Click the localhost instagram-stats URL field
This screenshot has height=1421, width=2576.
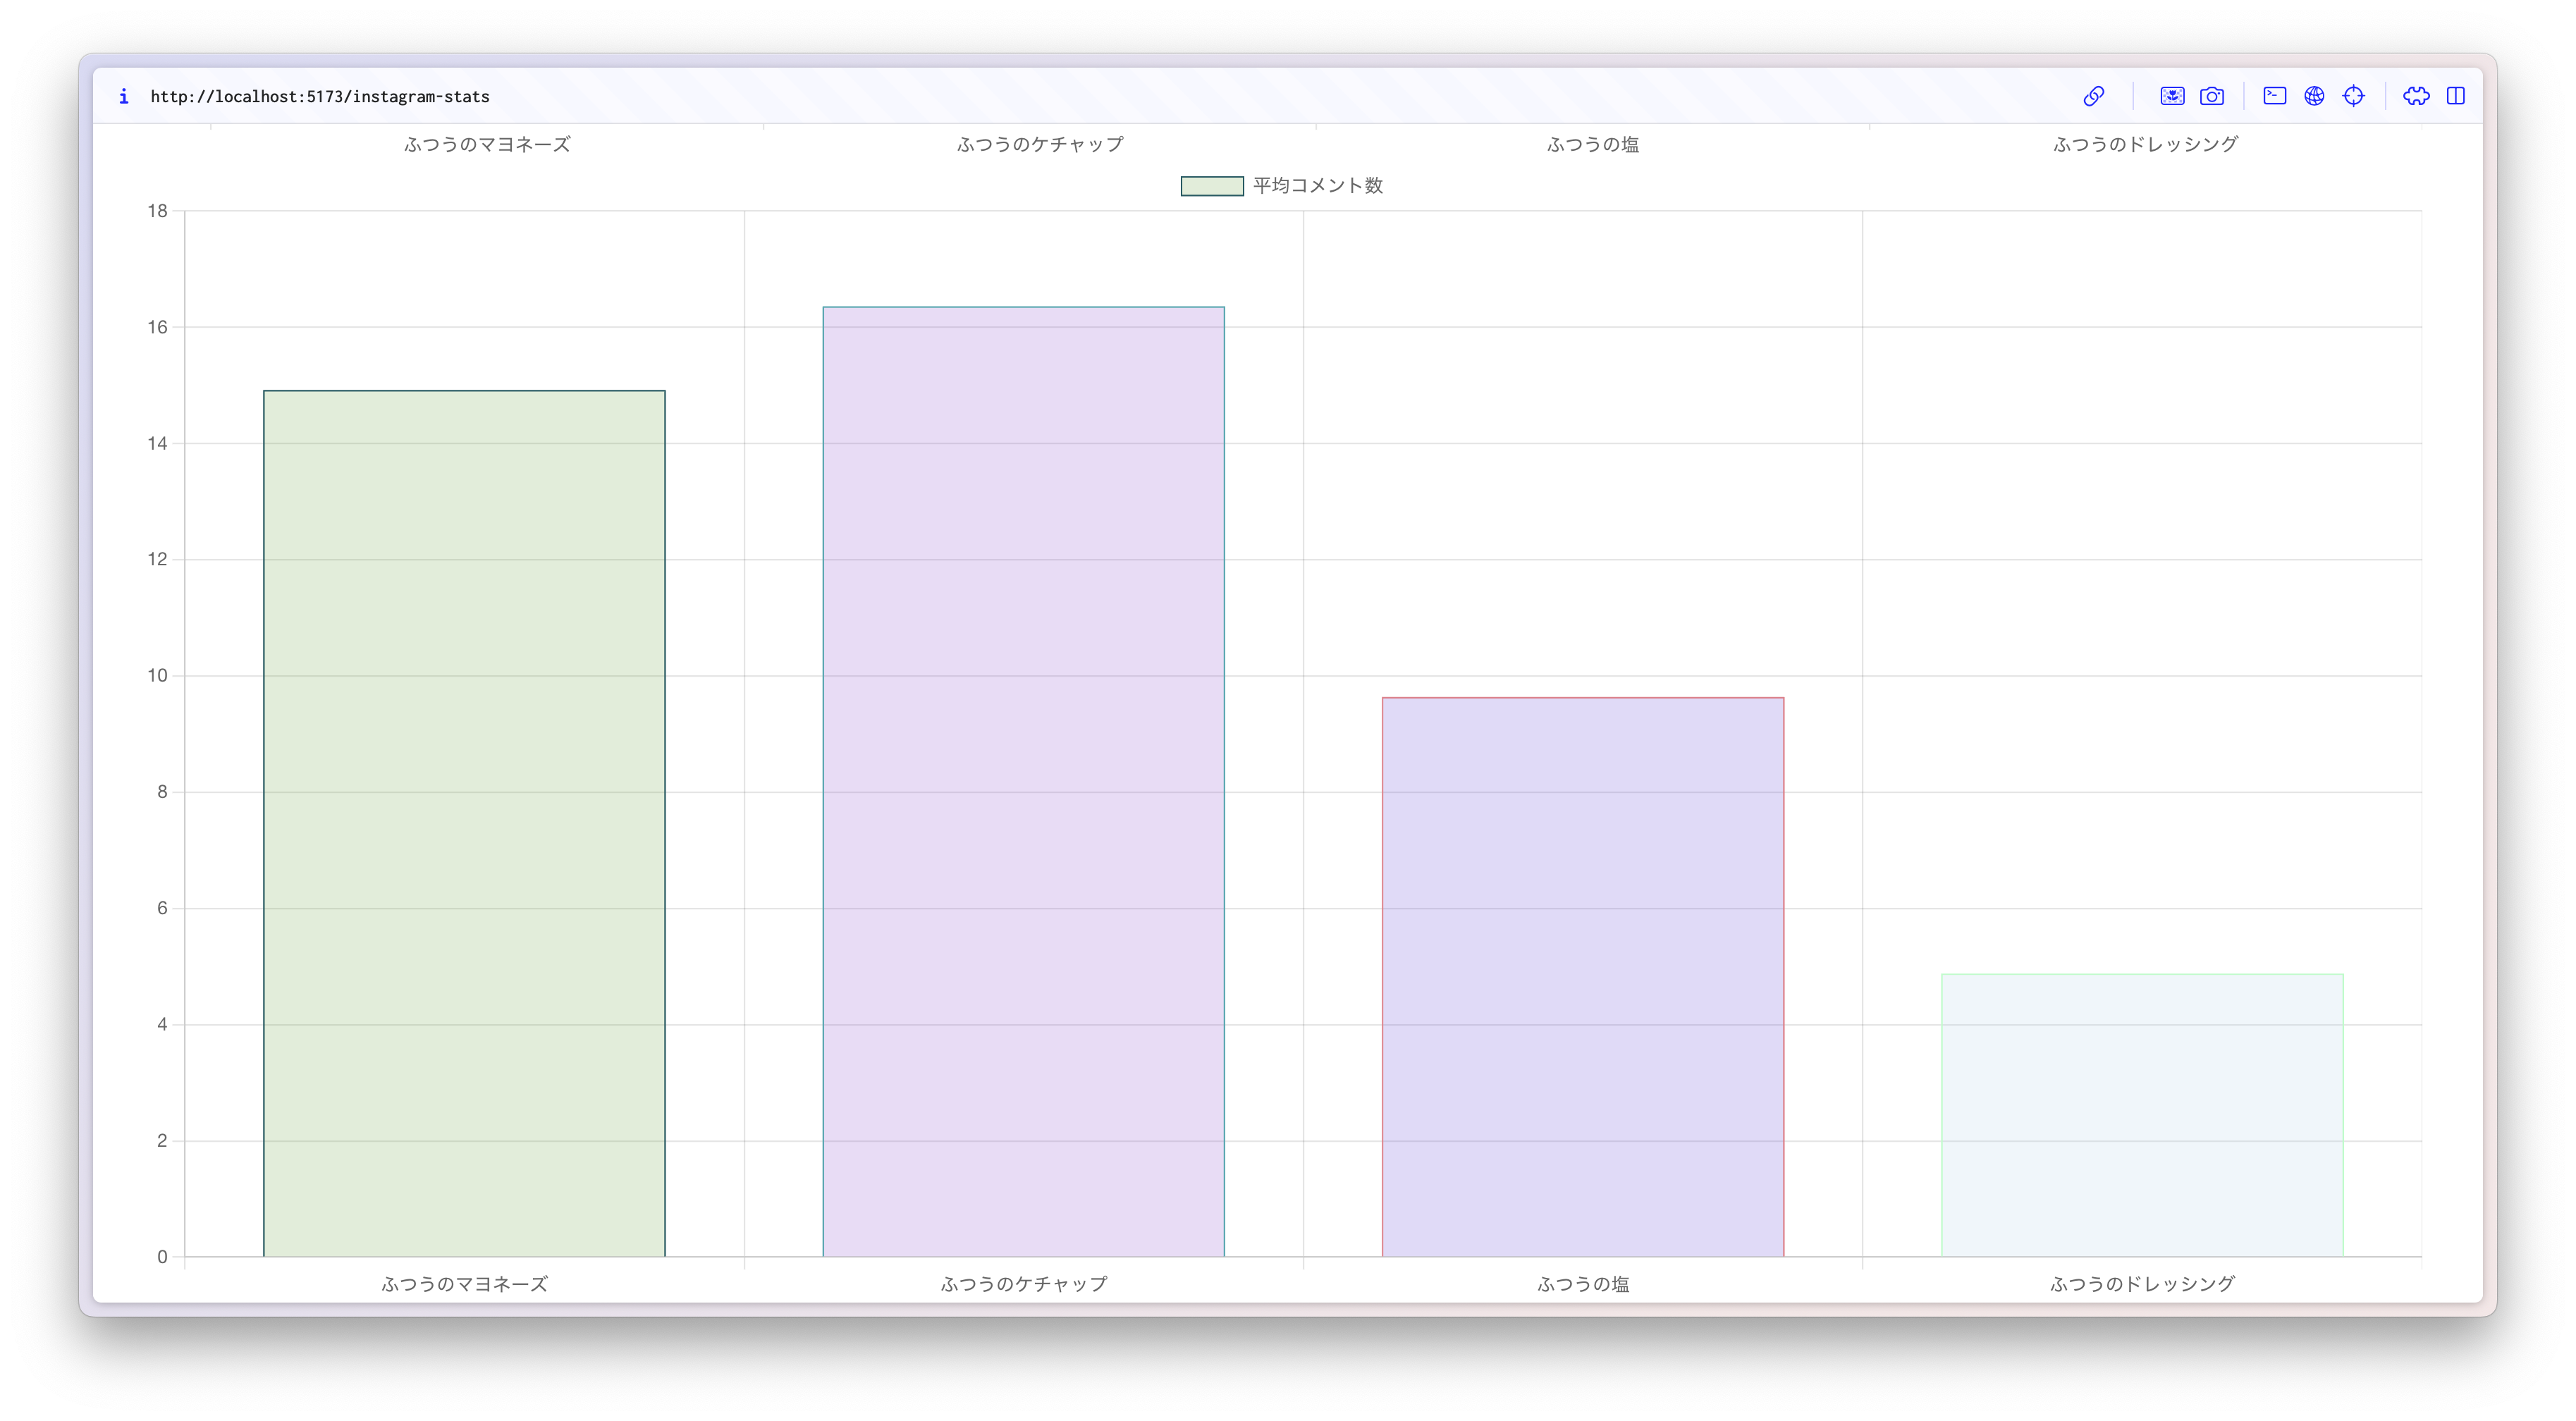point(320,96)
